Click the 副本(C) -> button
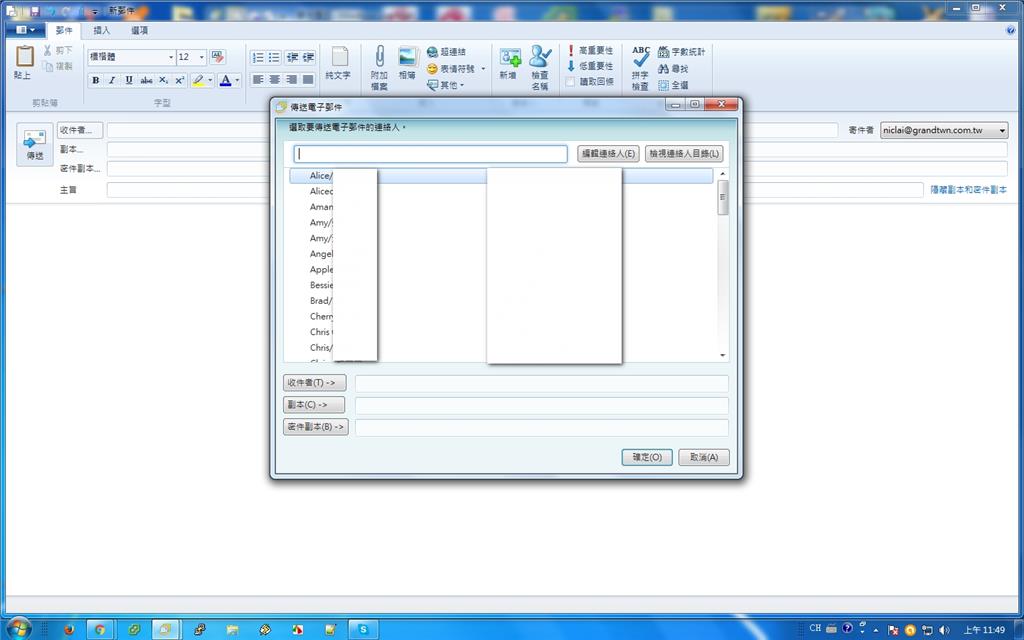 (313, 405)
